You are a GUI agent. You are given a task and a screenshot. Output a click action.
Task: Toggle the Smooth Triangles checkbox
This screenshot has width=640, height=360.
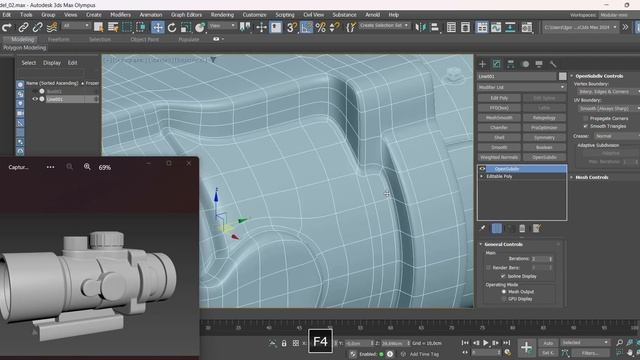(586, 126)
